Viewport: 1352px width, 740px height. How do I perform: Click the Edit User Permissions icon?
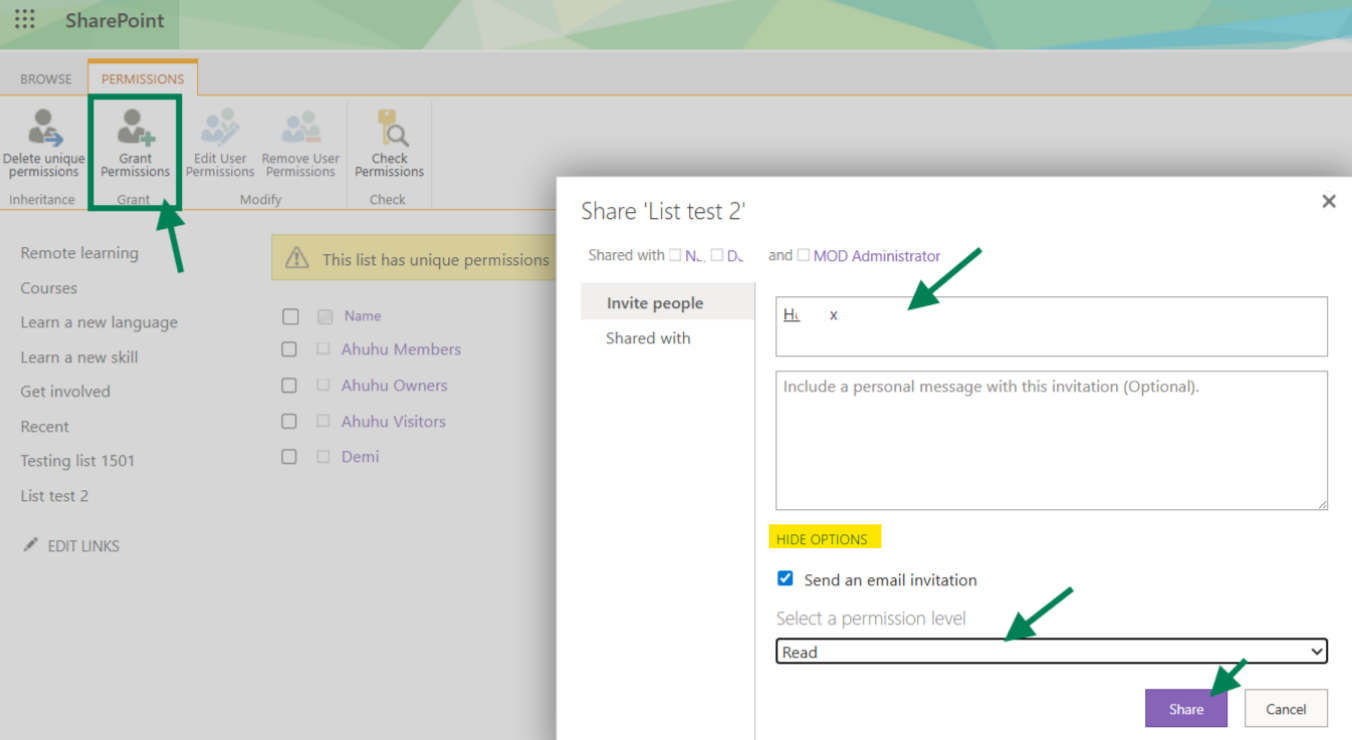coord(220,128)
